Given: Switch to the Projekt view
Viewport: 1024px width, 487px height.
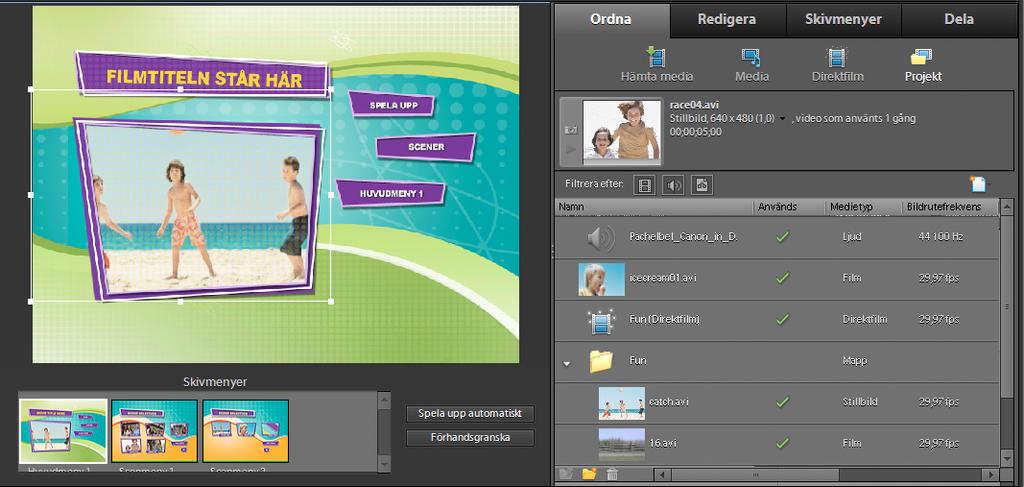Looking at the screenshot, I should (x=923, y=65).
